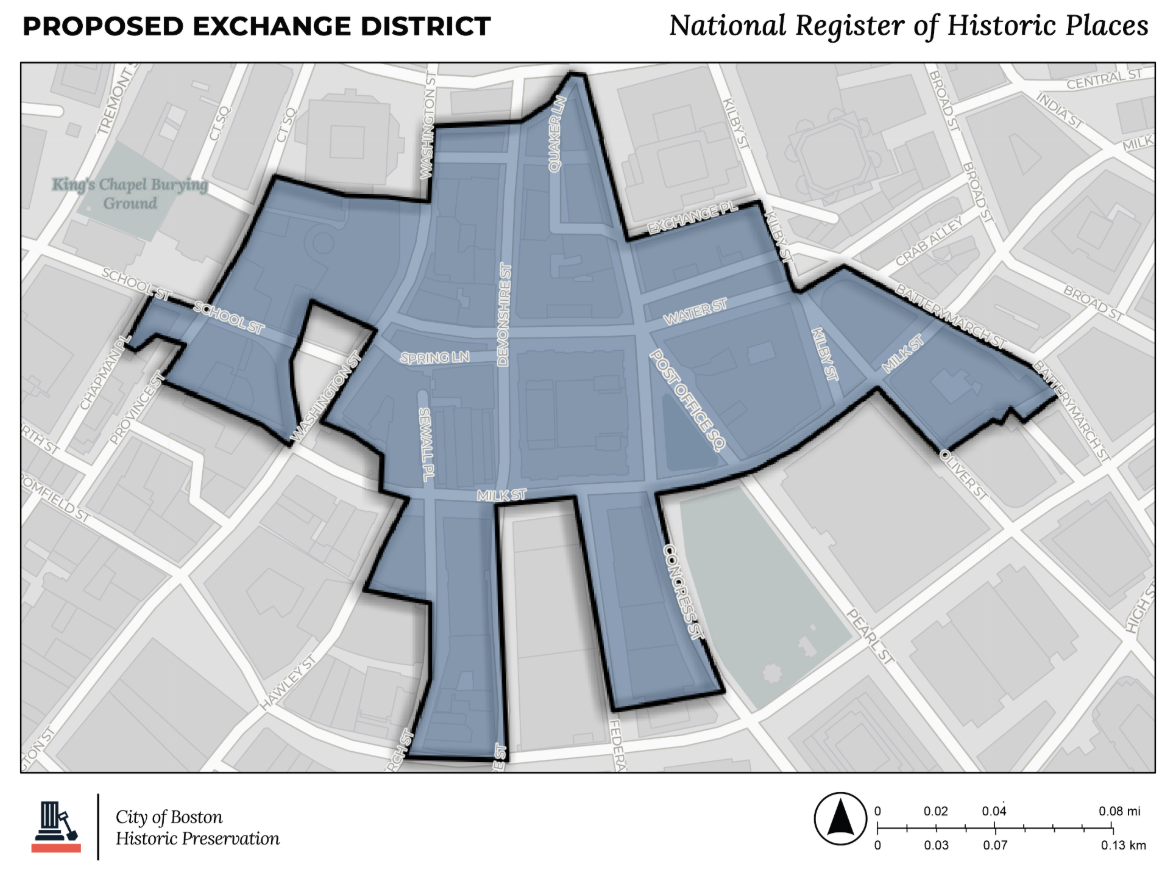The height and width of the screenshot is (884, 1164).
Task: Click the 'INDIA ST' street label
Action: pyautogui.click(x=1060, y=111)
